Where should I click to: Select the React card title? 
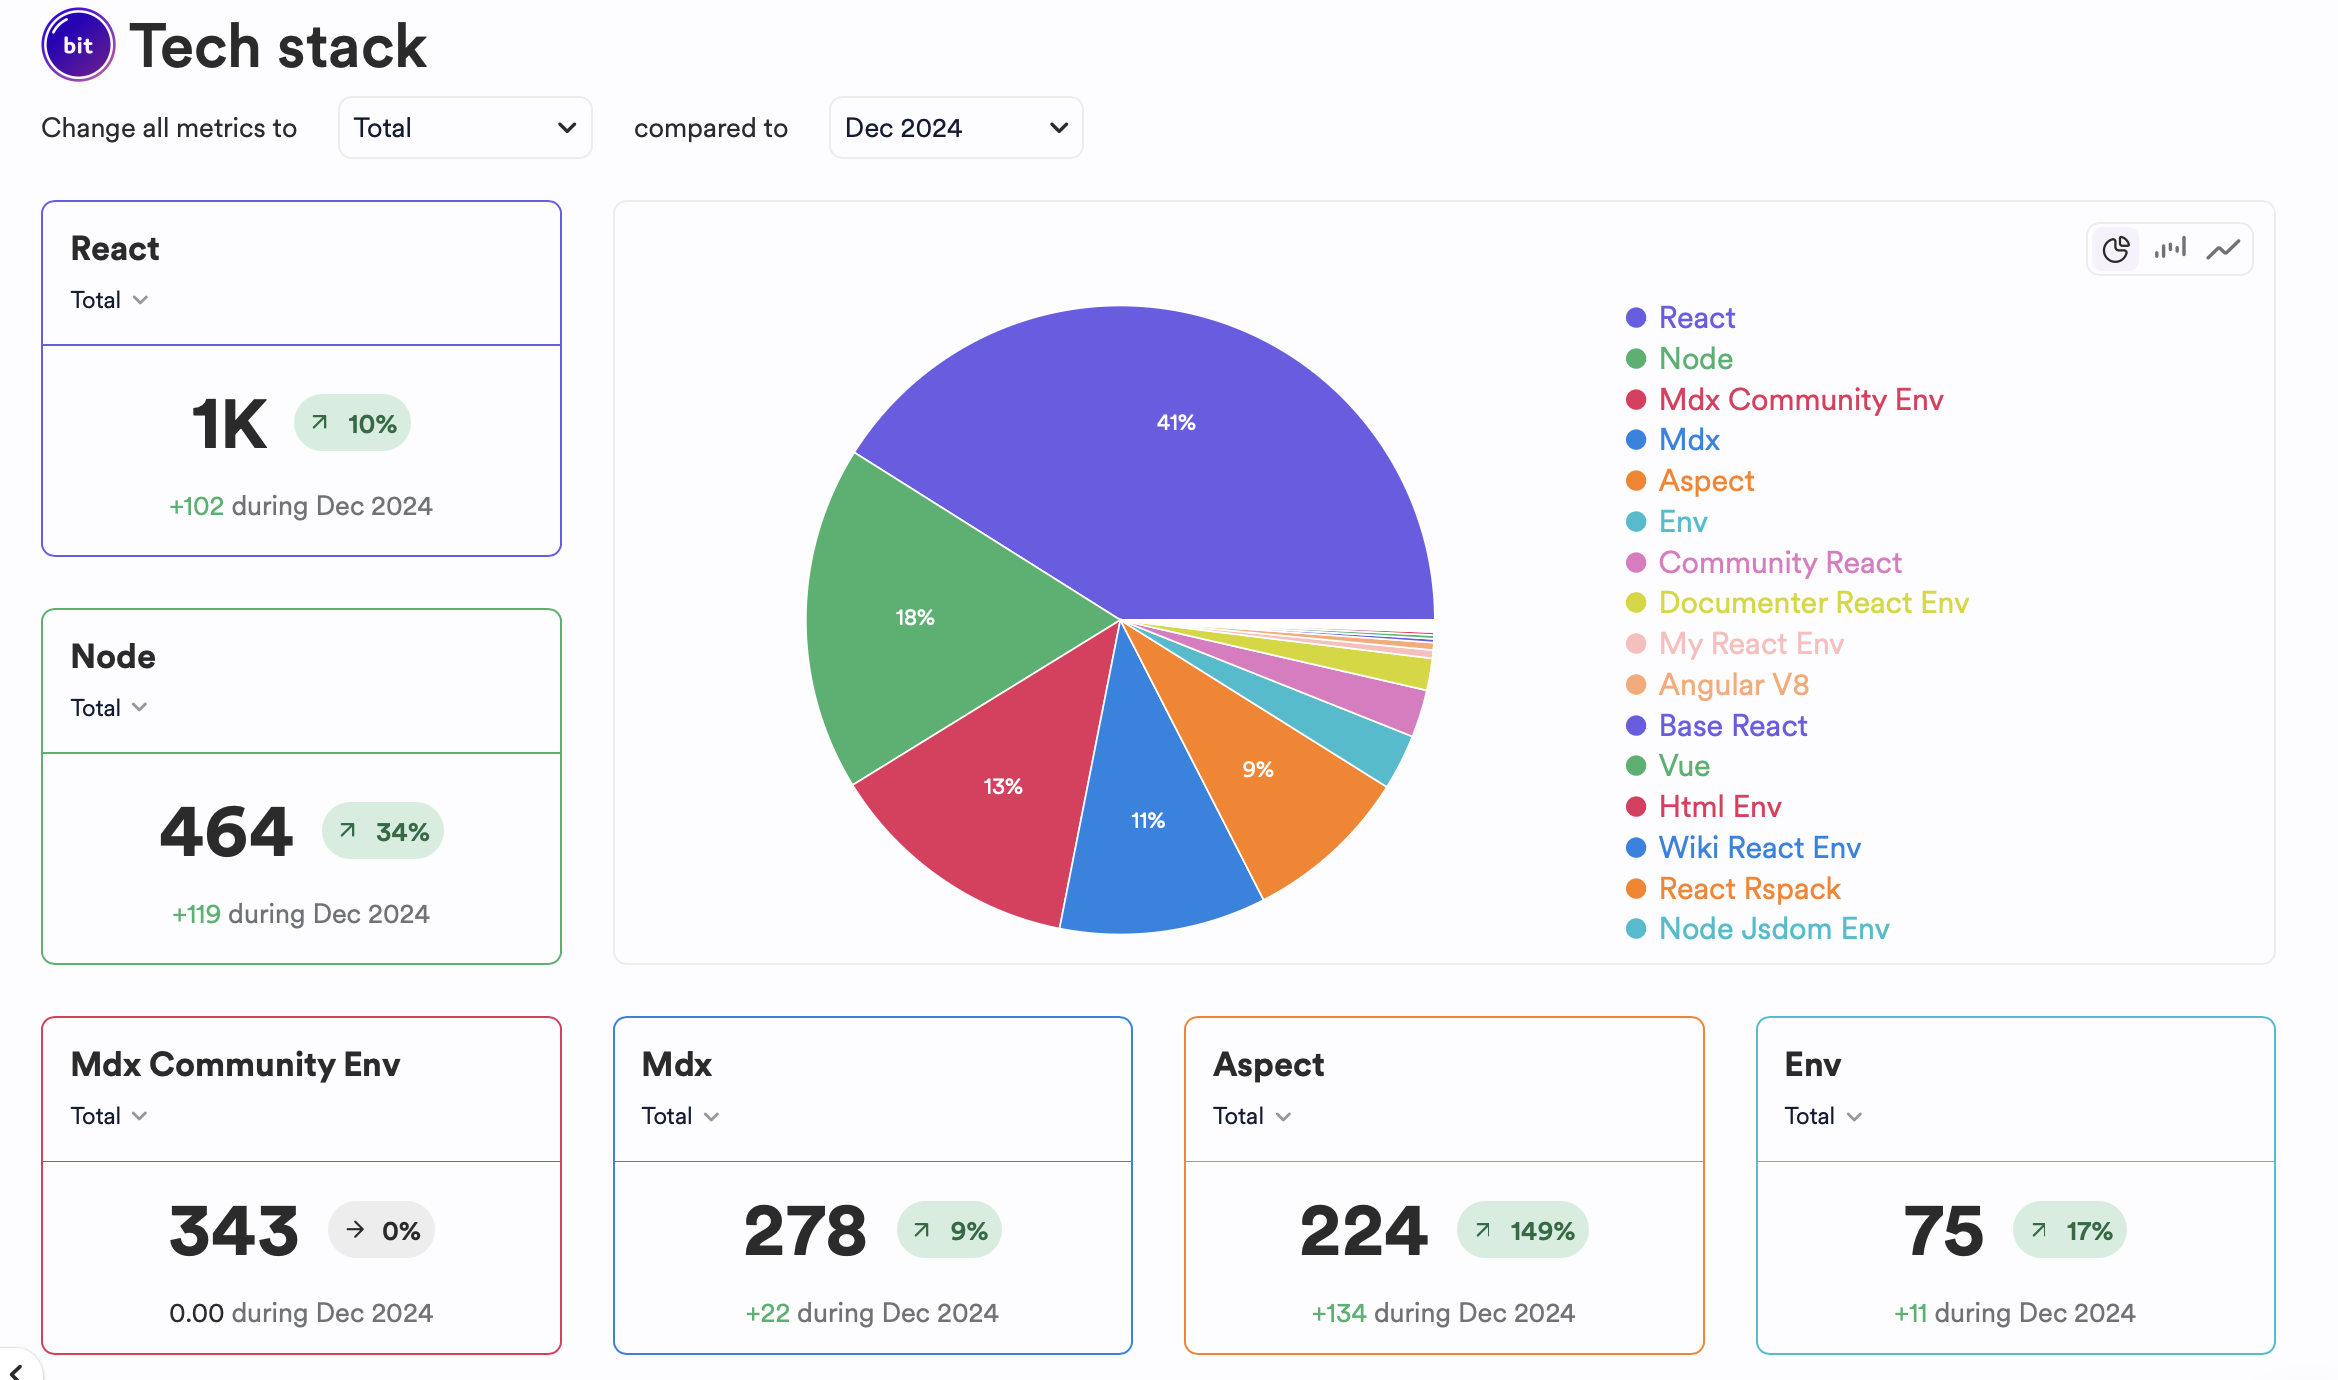[x=115, y=248]
